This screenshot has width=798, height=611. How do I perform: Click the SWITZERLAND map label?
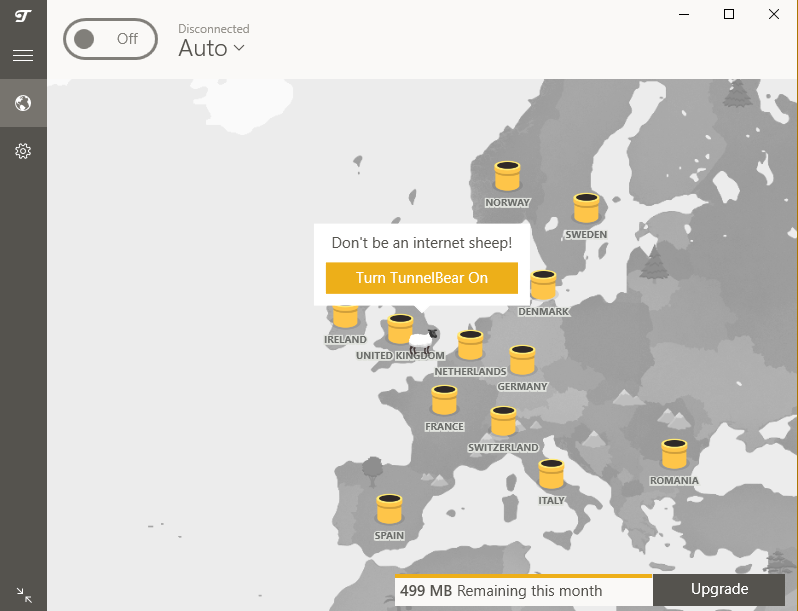(503, 447)
